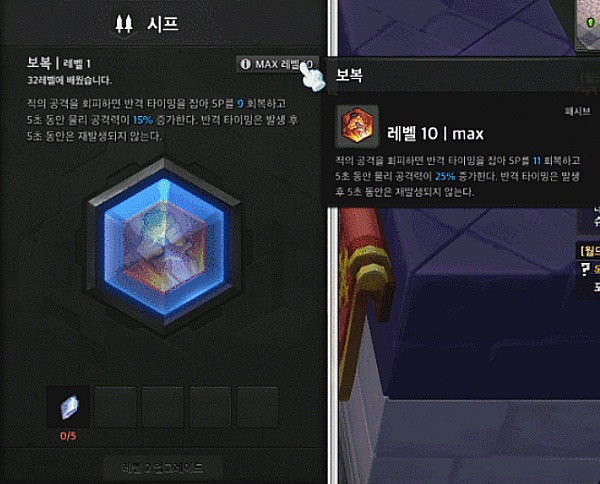This screenshot has width=600, height=484.
Task: Click the 보복 tooltip header
Action: (x=349, y=75)
